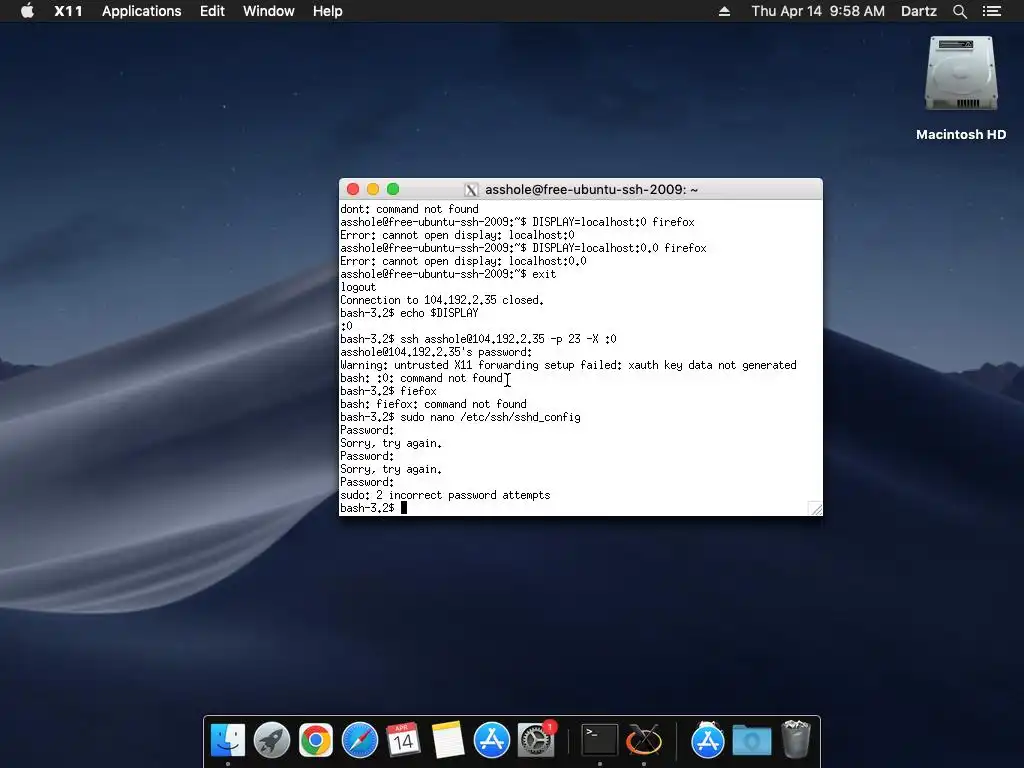Click 'Connection to 104.192.2.35 closed.' line

tap(442, 300)
